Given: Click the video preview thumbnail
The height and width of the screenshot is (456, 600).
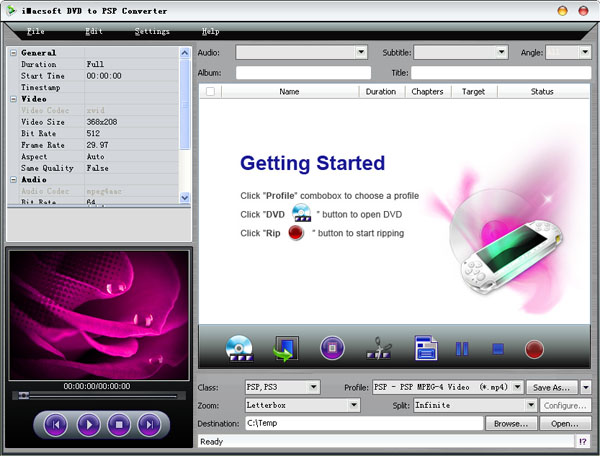Looking at the screenshot, I should pos(99,315).
